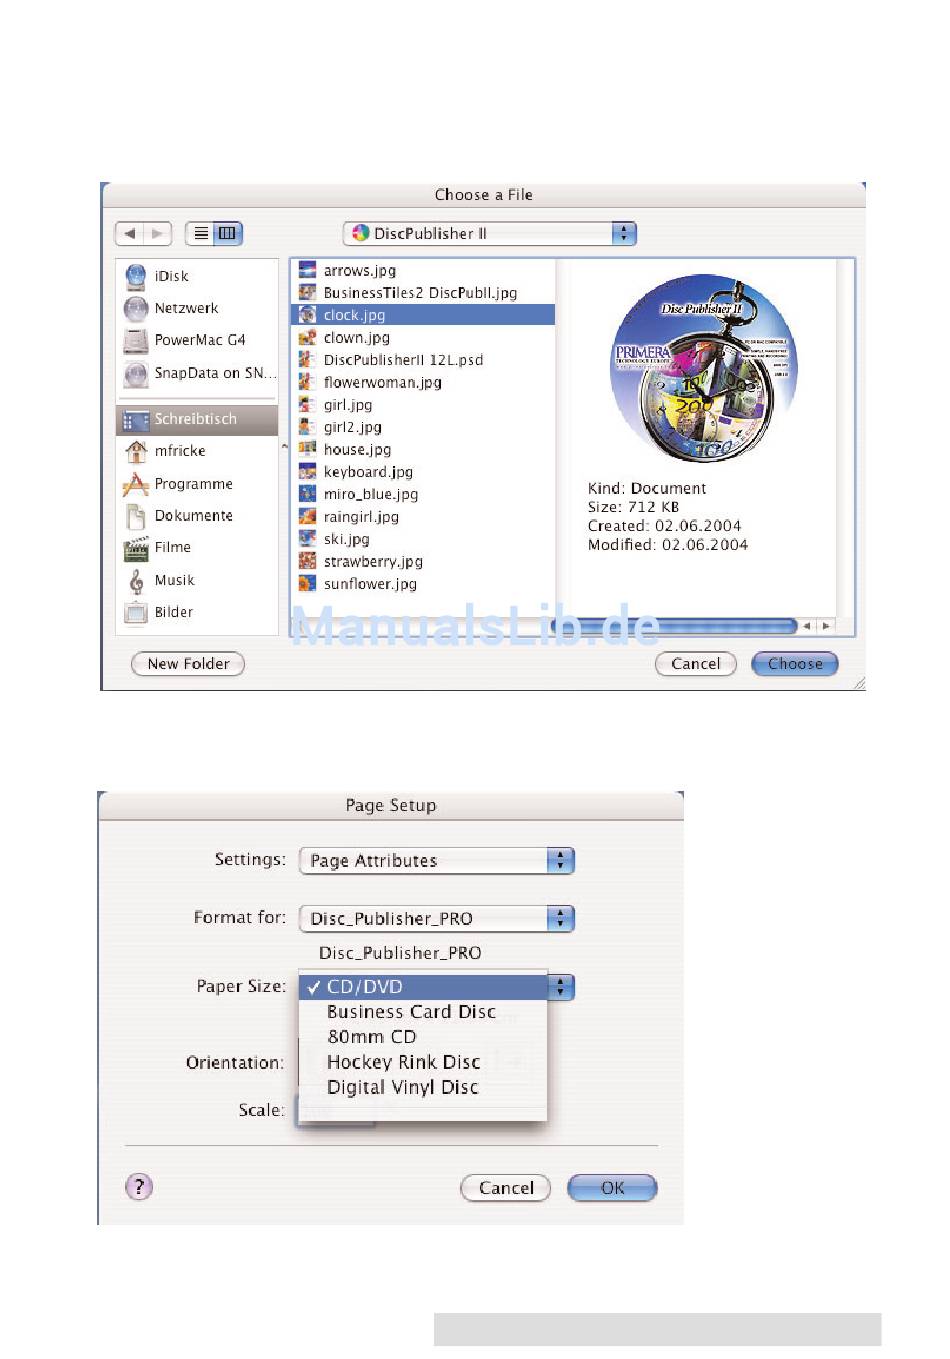Screen dimensions: 950x1359
Task: Switch to list view icon
Action: (x=201, y=234)
